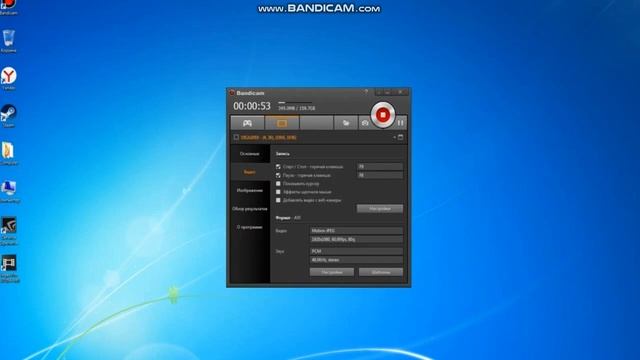Open the Bandicam desktop shortcut
The width and height of the screenshot is (640, 360).
(x=9, y=6)
